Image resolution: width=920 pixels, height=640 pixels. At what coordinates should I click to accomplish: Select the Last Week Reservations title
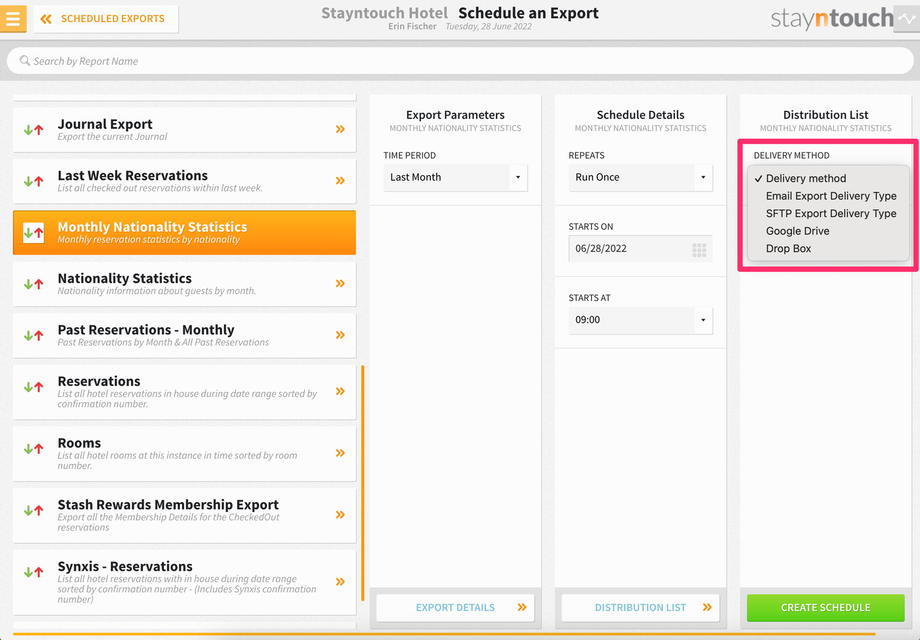133,175
